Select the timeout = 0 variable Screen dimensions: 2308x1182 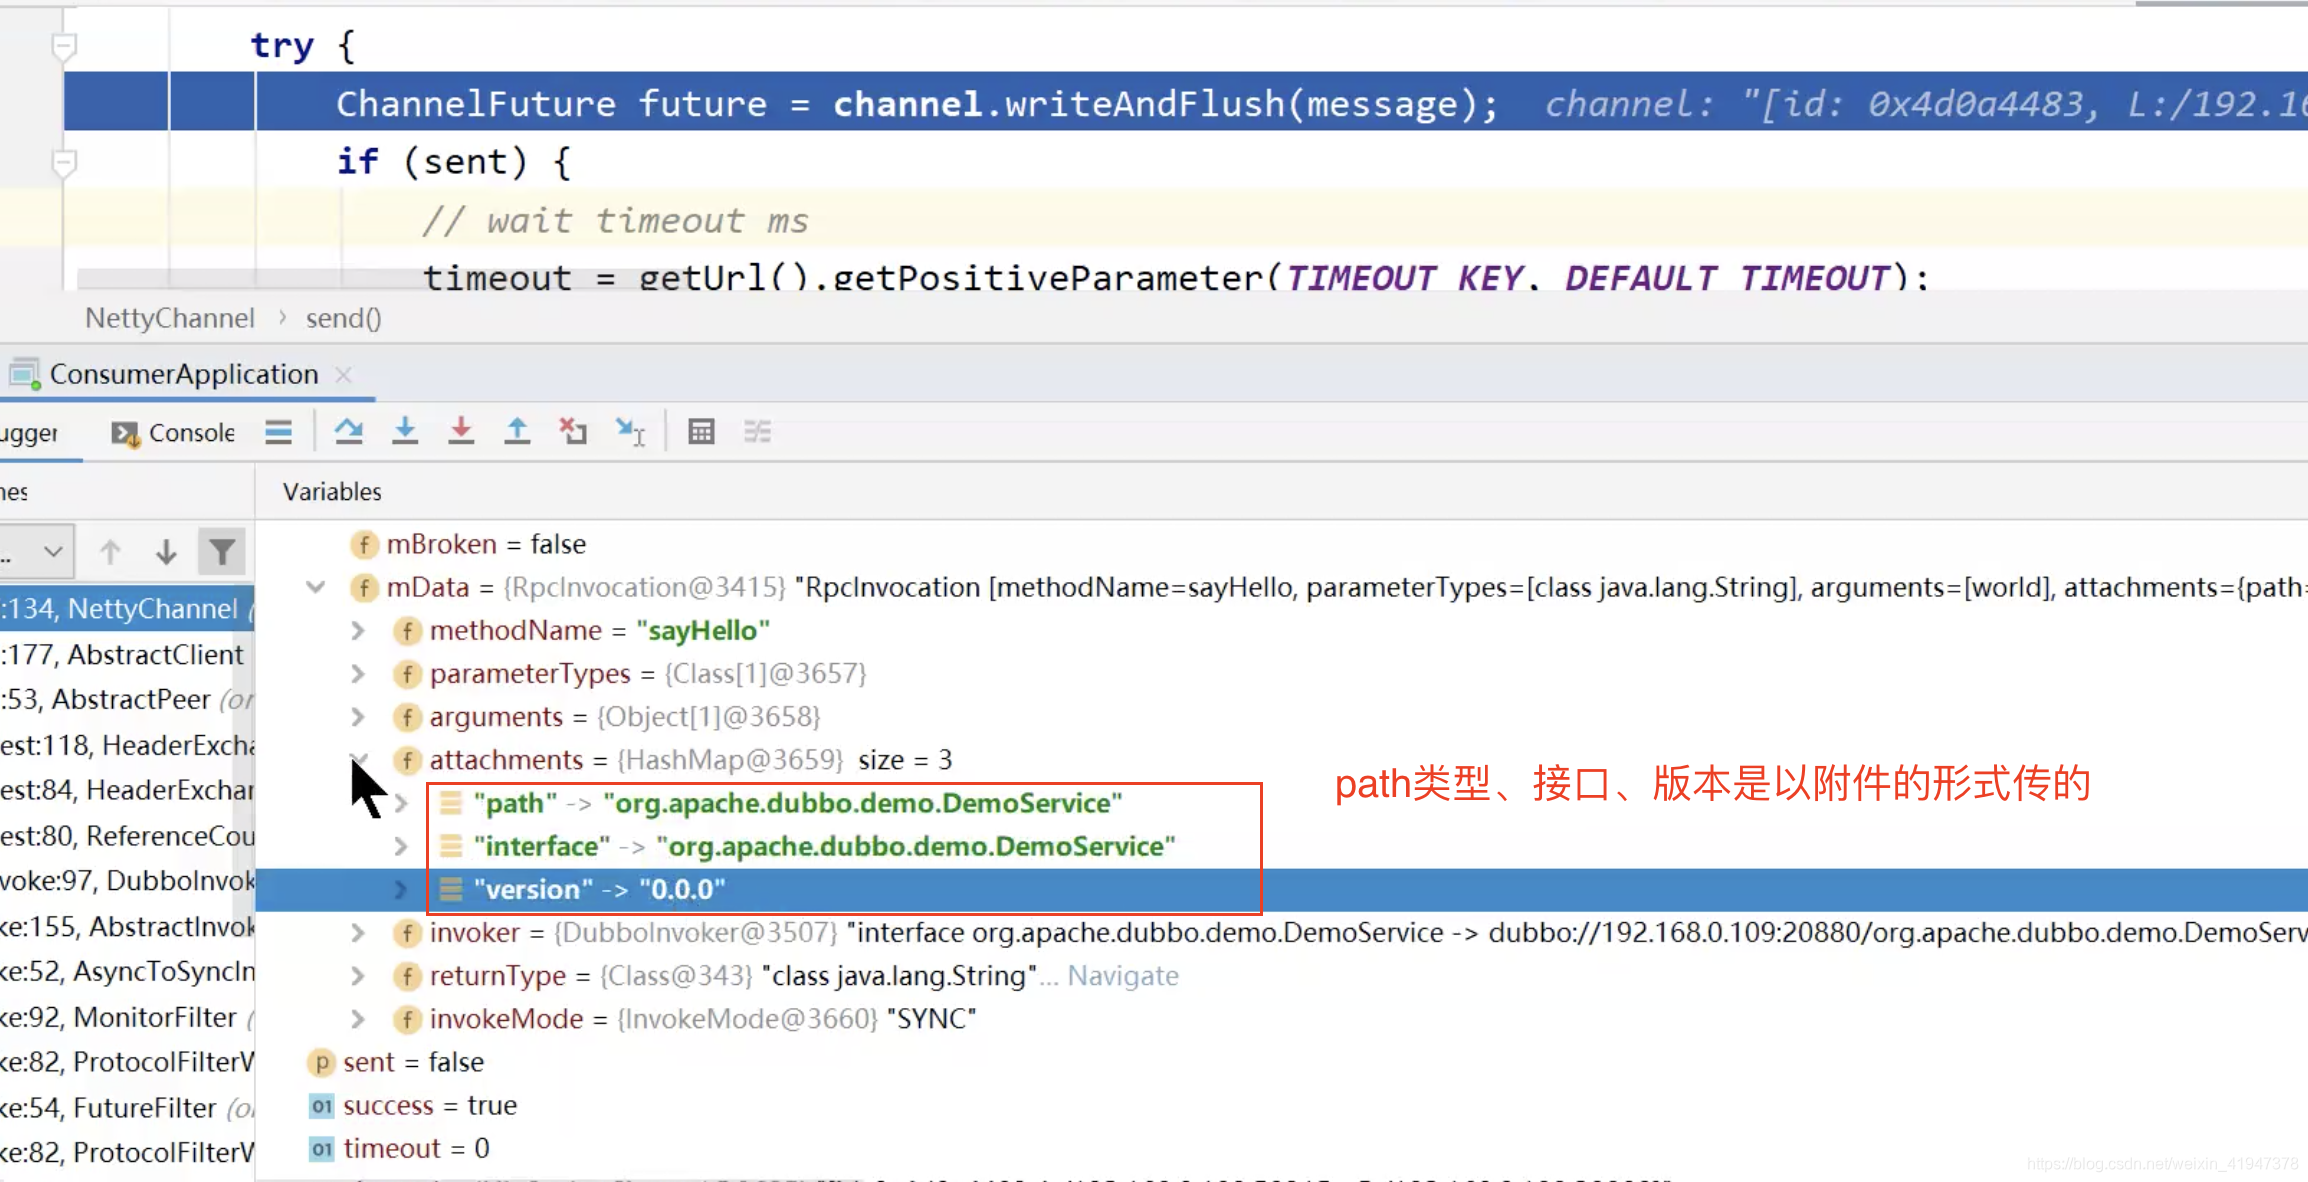coord(399,1148)
